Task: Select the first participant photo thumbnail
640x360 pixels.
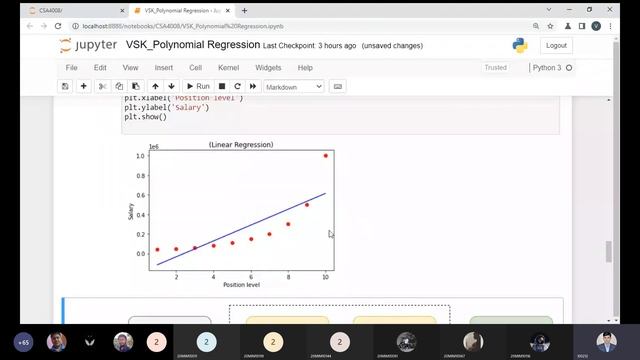Action: pyautogui.click(x=57, y=342)
